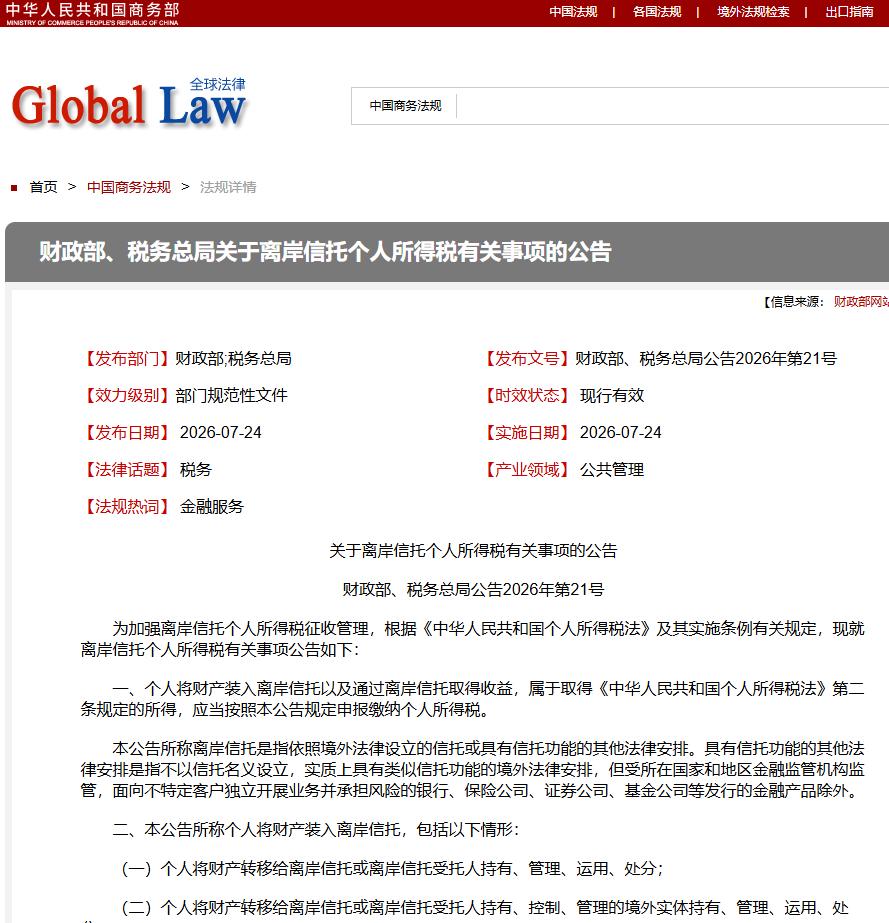Screen dimensions: 889x923
Task: Click the 法律话题 value 税务
Action: click(x=195, y=470)
